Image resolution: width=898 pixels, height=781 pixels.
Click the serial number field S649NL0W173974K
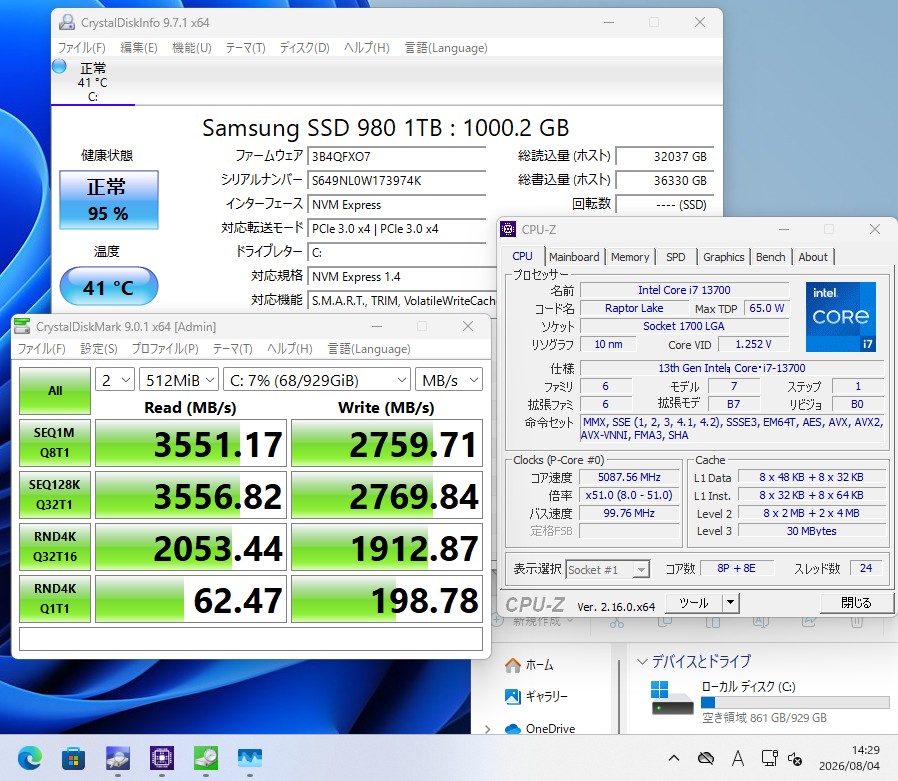click(x=396, y=180)
